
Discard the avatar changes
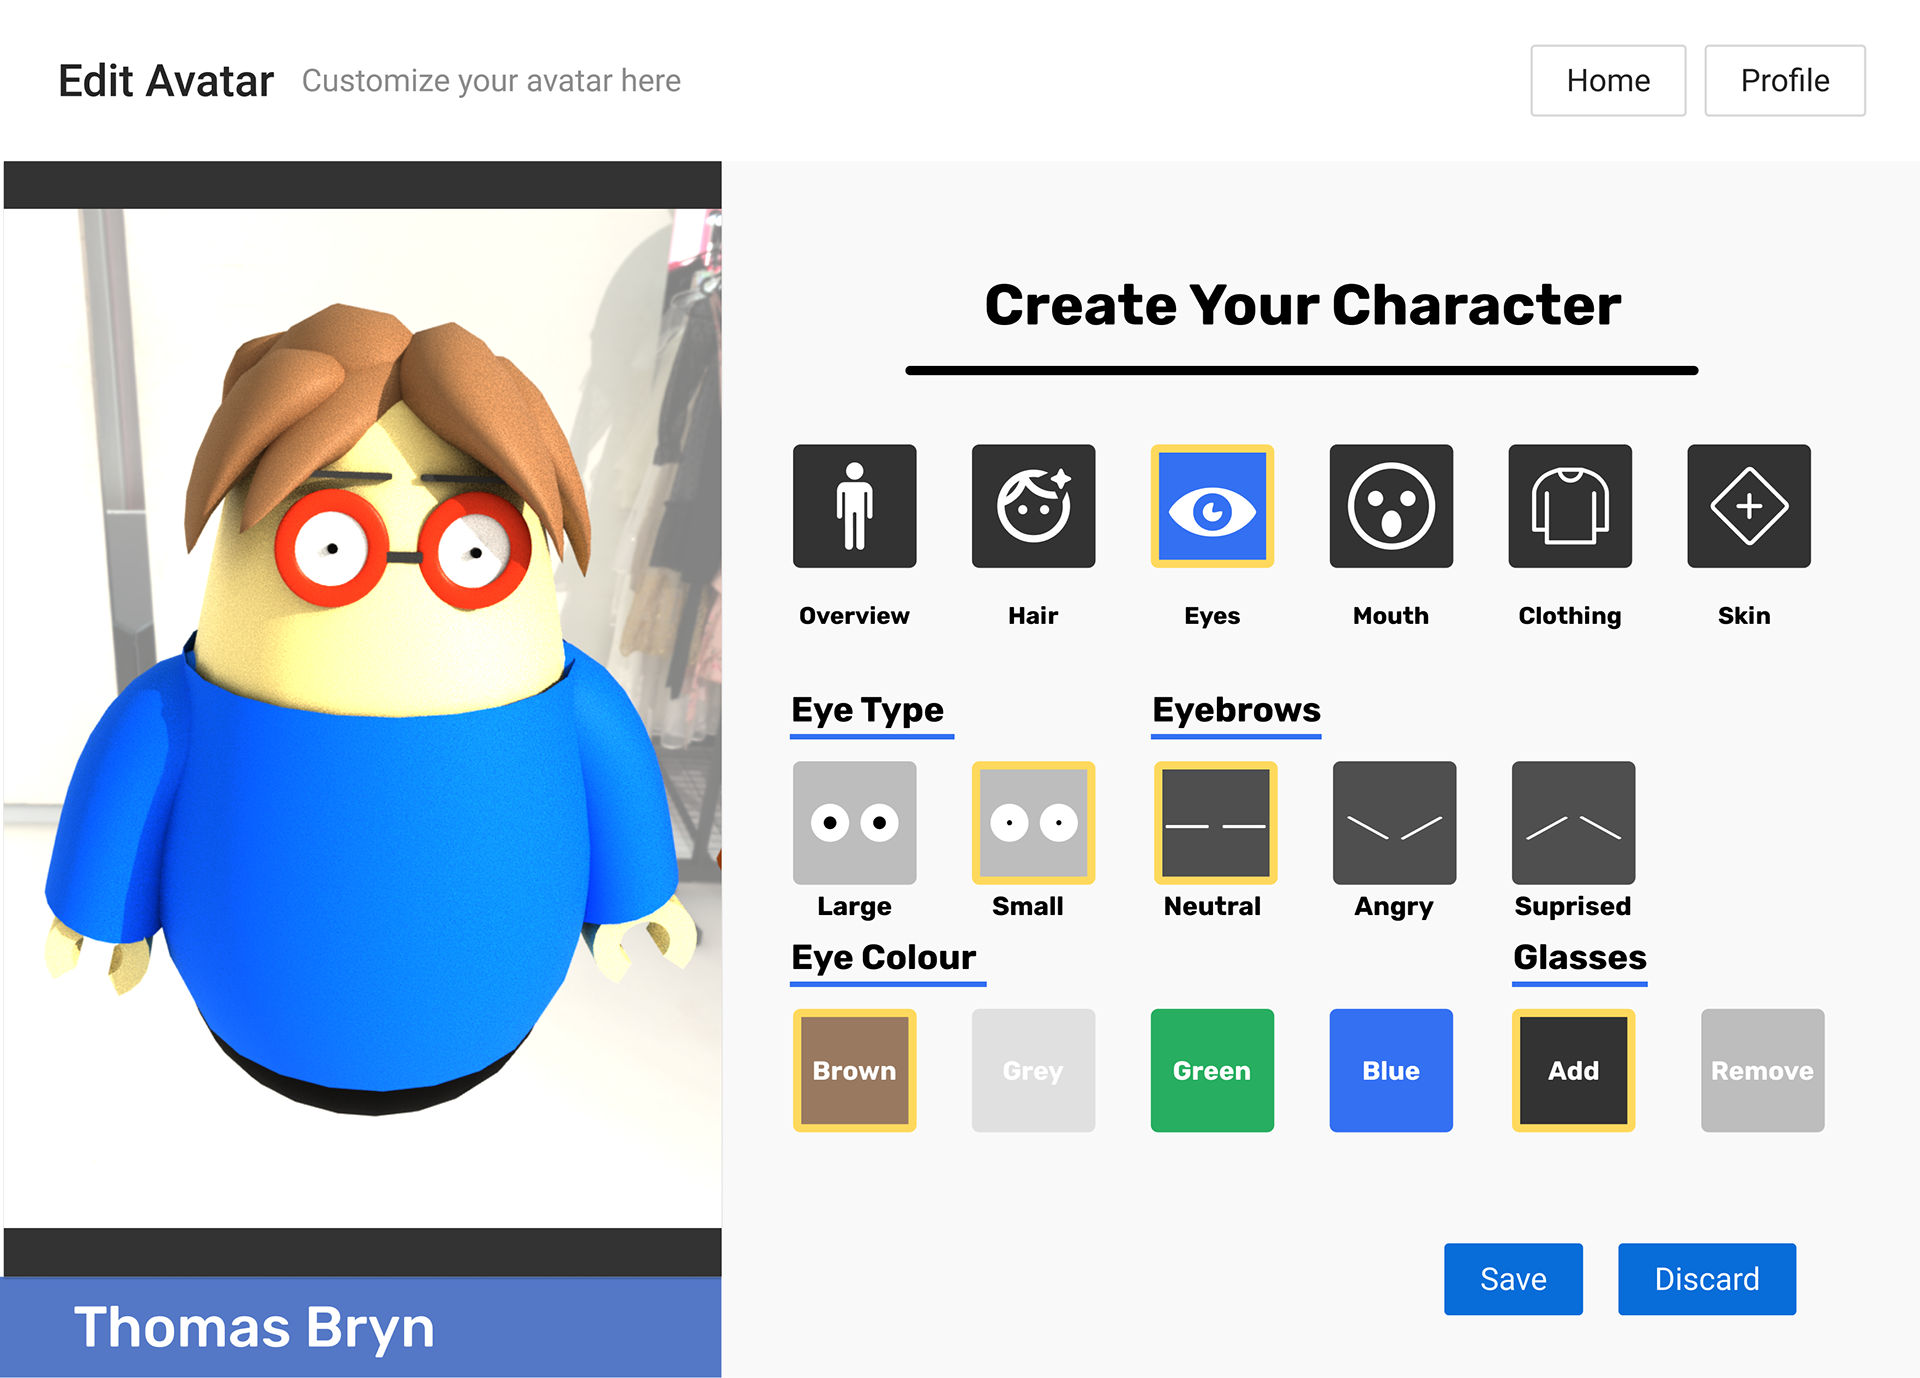click(x=1706, y=1279)
